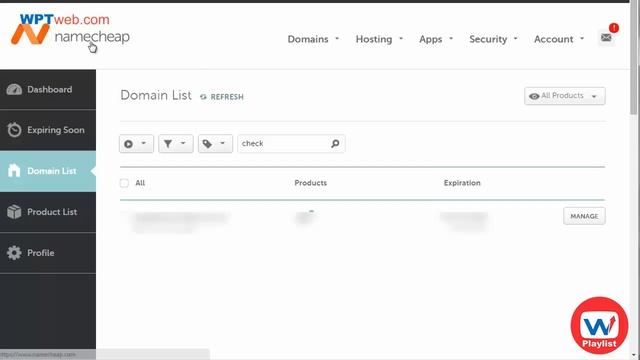This screenshot has height=360, width=640.
Task: Click the Expiring Soon clock icon
Action: coord(14,130)
